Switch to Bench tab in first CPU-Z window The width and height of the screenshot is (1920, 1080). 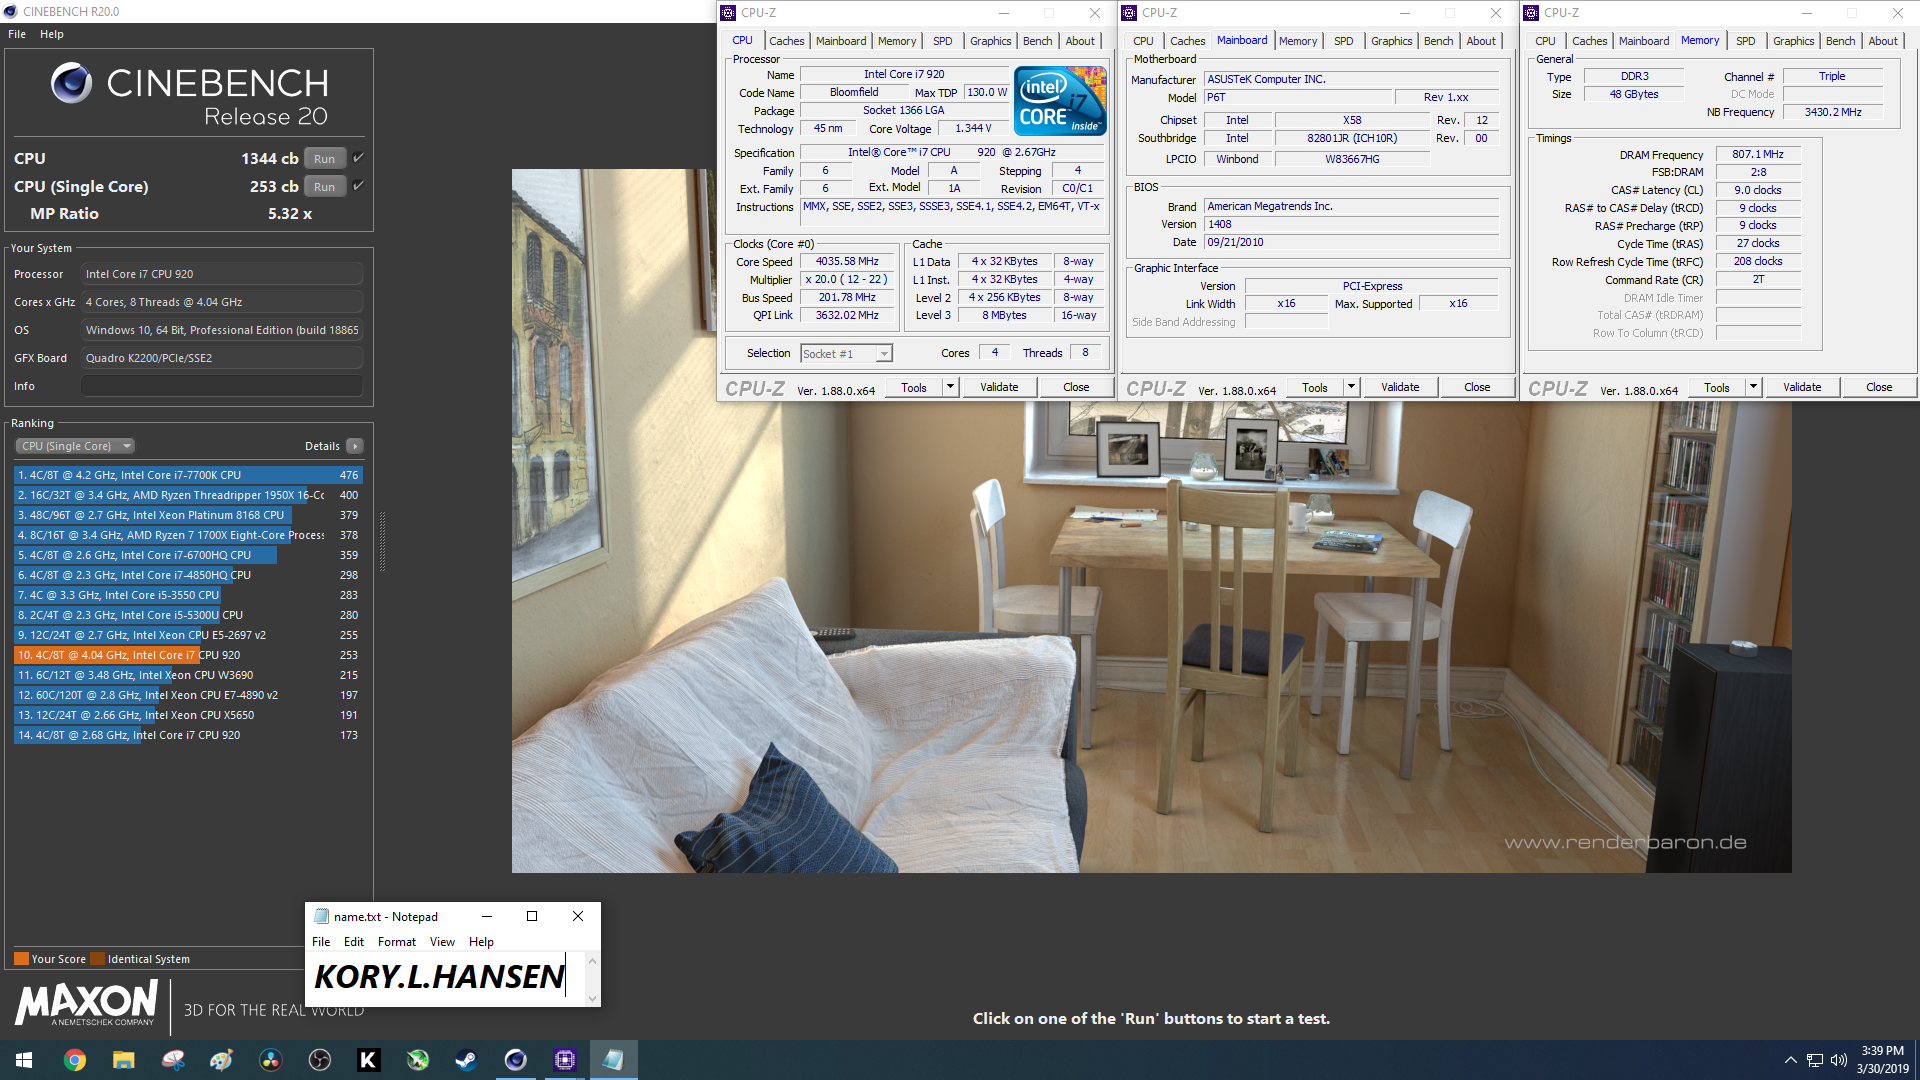(1038, 41)
